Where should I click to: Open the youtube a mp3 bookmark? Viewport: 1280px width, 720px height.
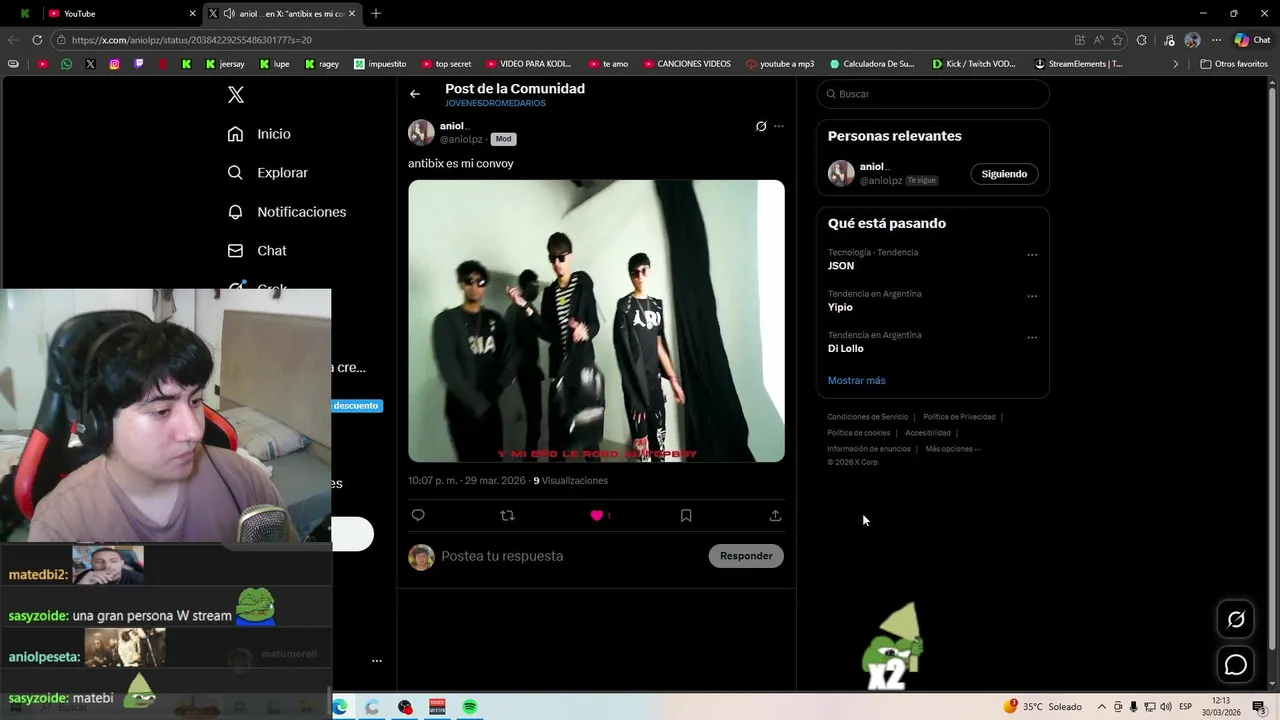[x=780, y=64]
